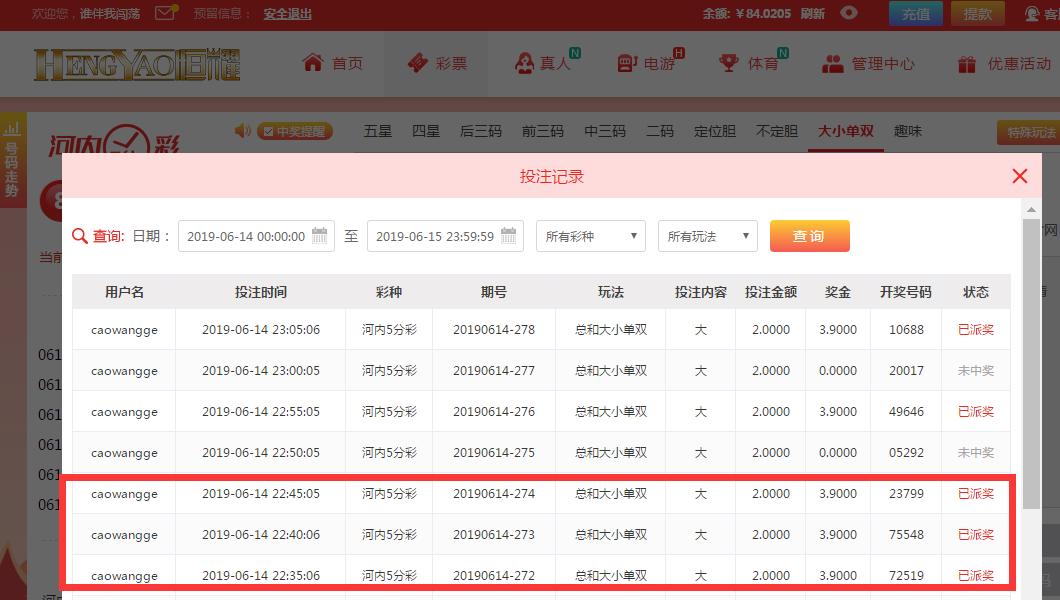This screenshot has height=600, width=1060.
Task: Click the 投注时间 column header
Action: click(x=261, y=292)
